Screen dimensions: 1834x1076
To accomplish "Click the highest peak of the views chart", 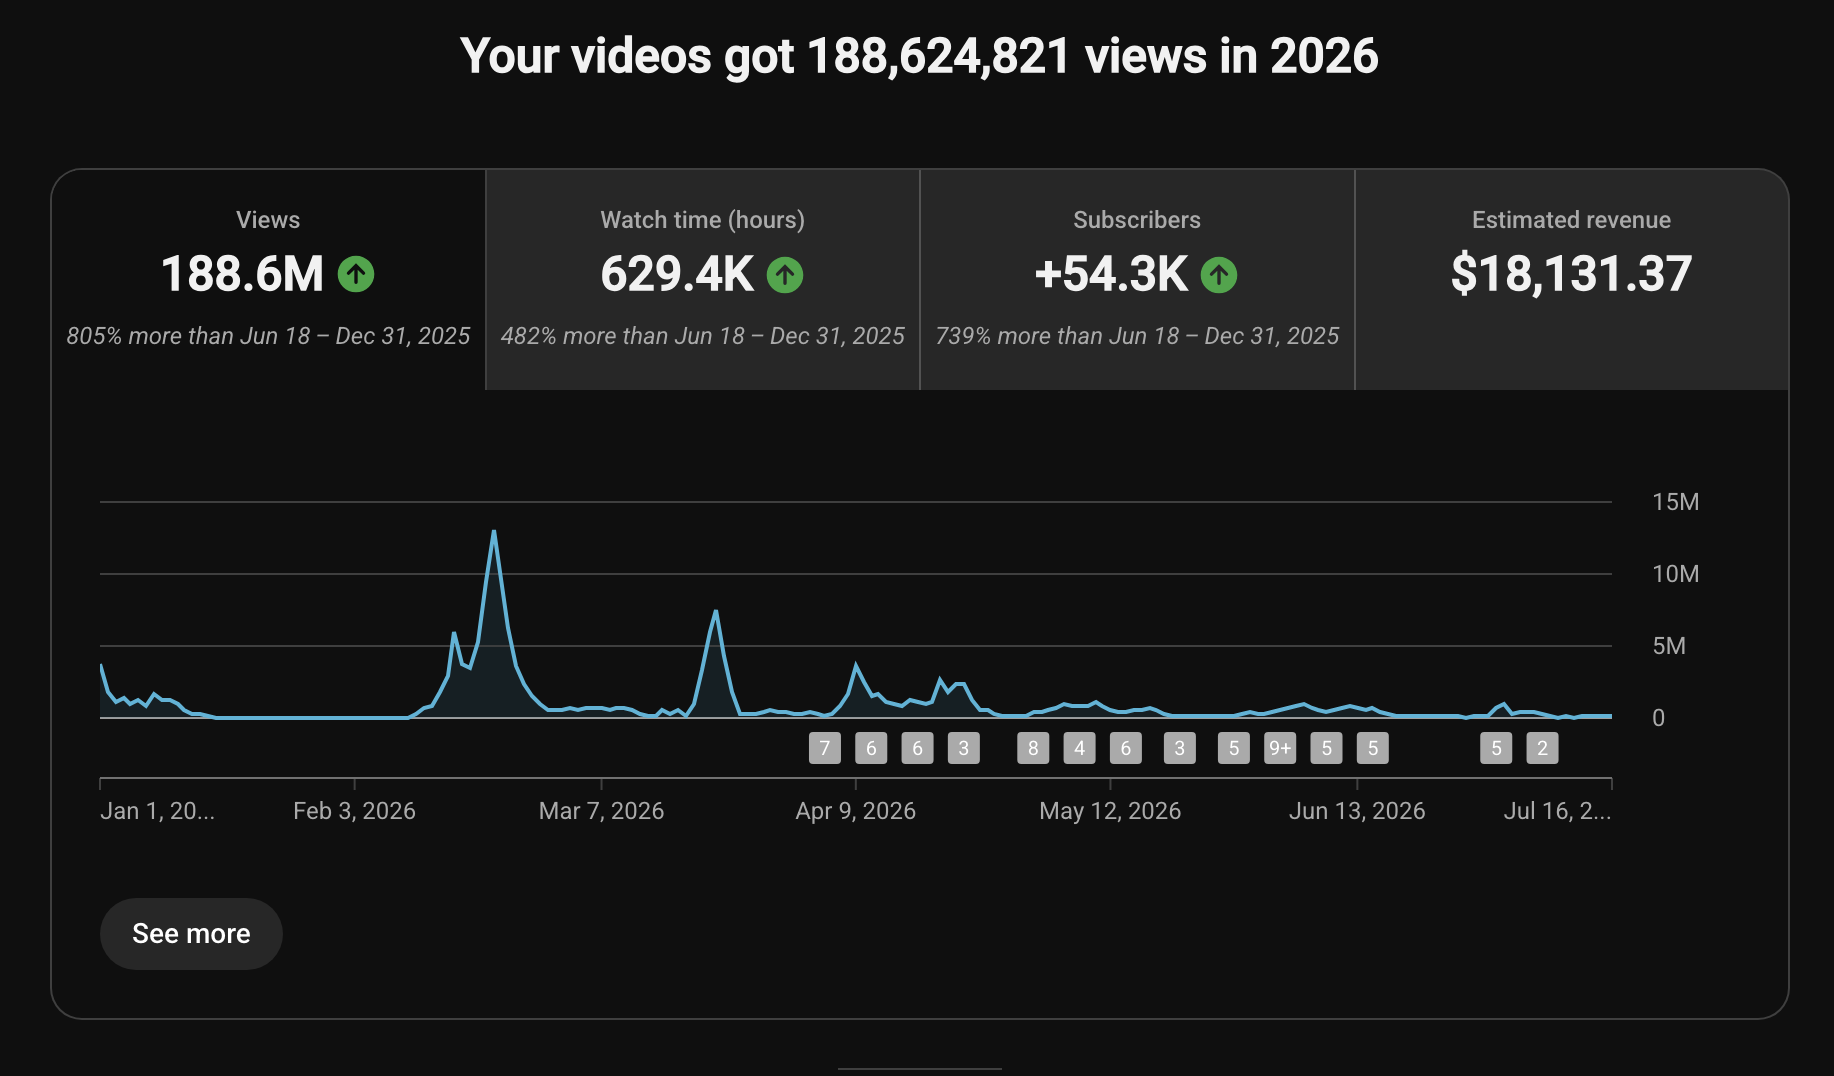I will pyautogui.click(x=494, y=532).
